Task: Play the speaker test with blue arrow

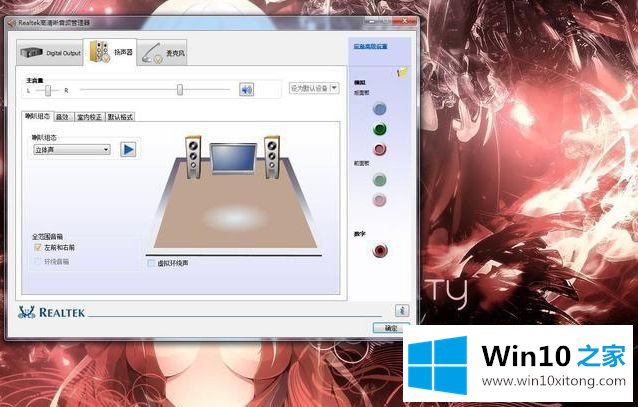Action: (128, 149)
